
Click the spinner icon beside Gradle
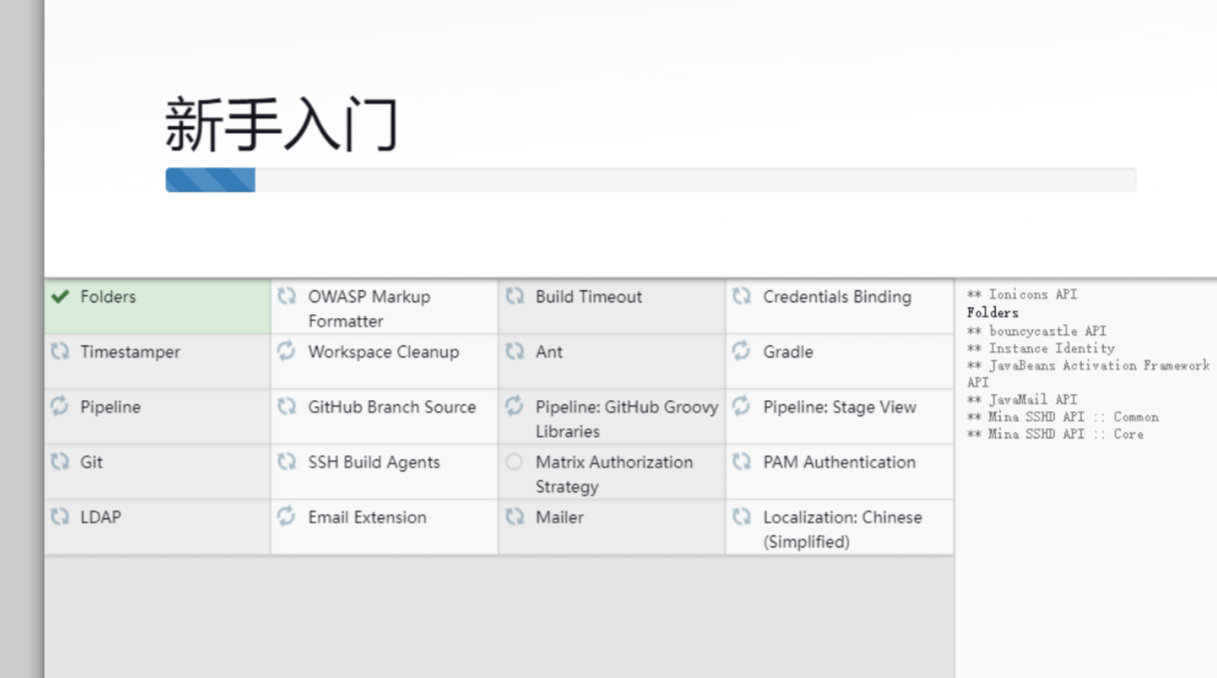pyautogui.click(x=741, y=351)
